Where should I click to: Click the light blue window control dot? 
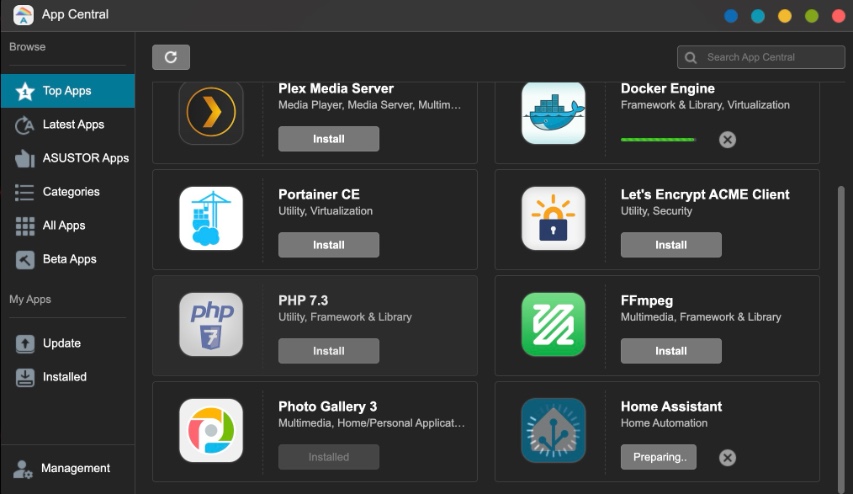[x=758, y=16]
